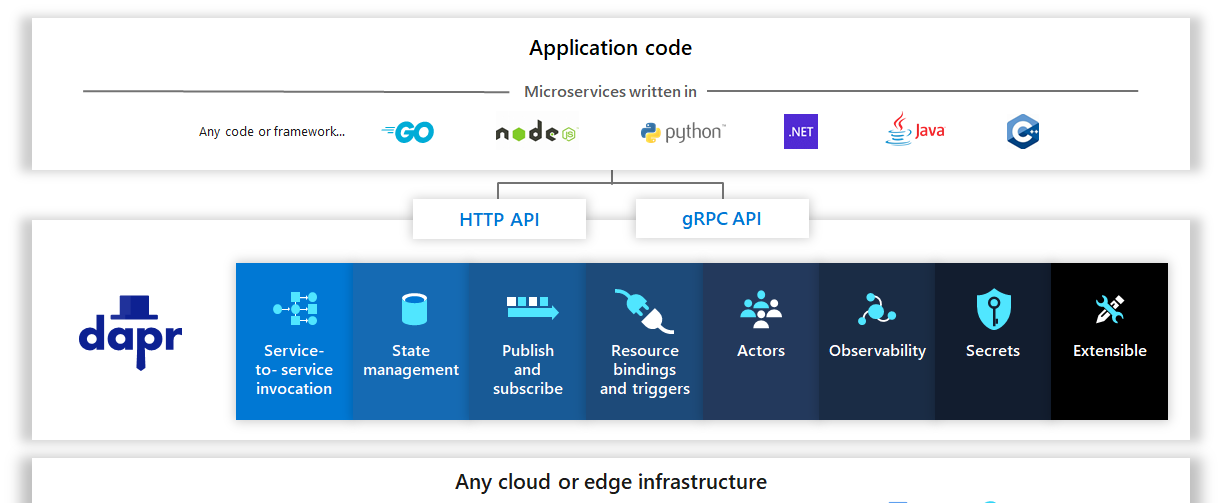The height and width of the screenshot is (503, 1222).
Task: Click the "State management" label
Action: [411, 360]
